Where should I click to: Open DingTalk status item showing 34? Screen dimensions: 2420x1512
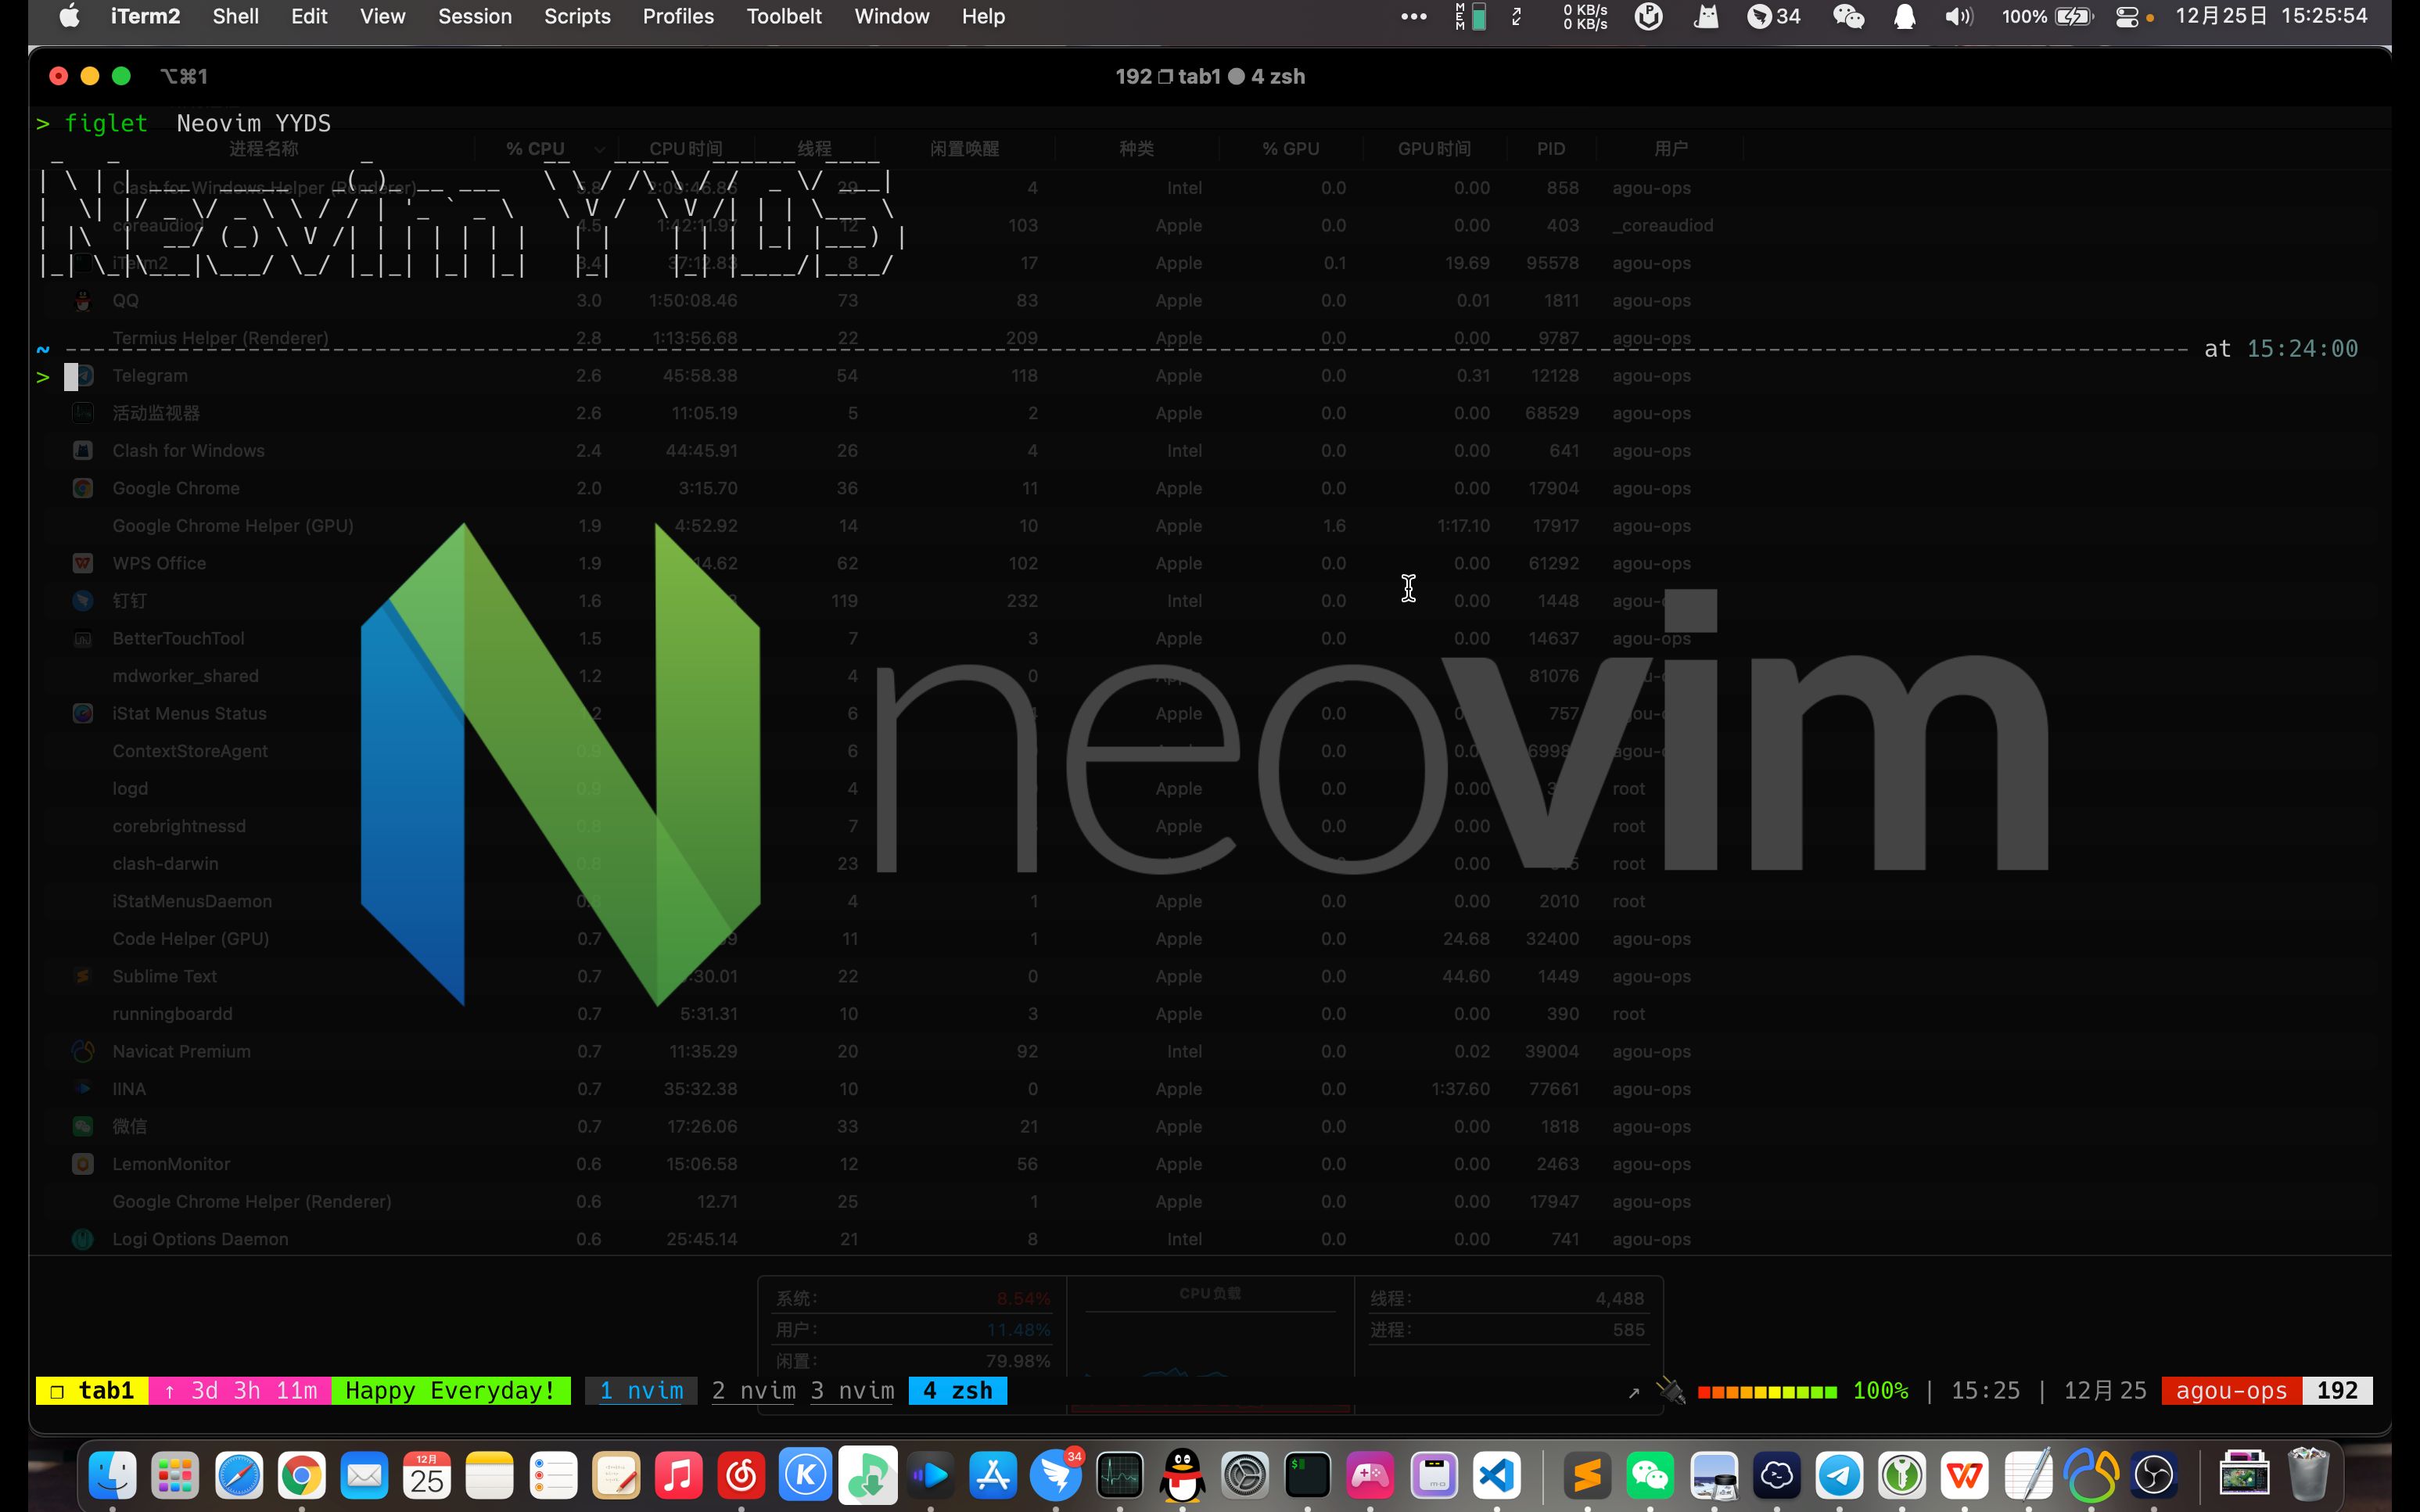[1774, 16]
